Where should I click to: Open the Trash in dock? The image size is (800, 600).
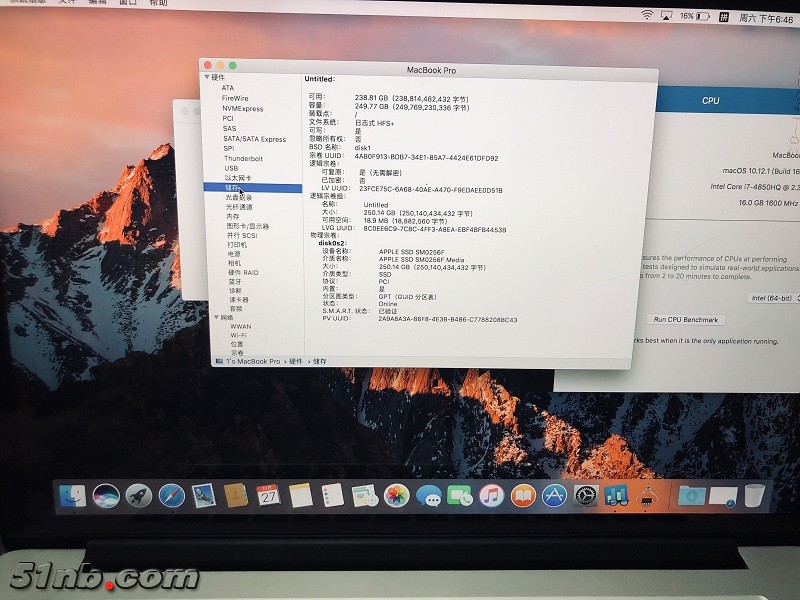point(755,495)
